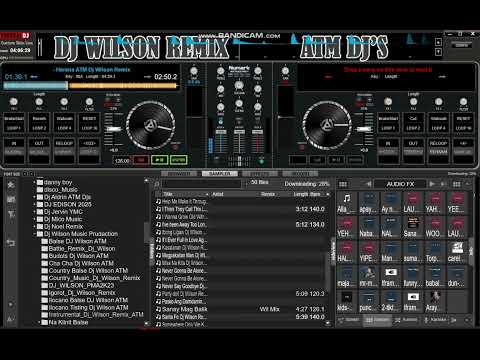Trigger the 'sama' sampler pad

coord(413,252)
